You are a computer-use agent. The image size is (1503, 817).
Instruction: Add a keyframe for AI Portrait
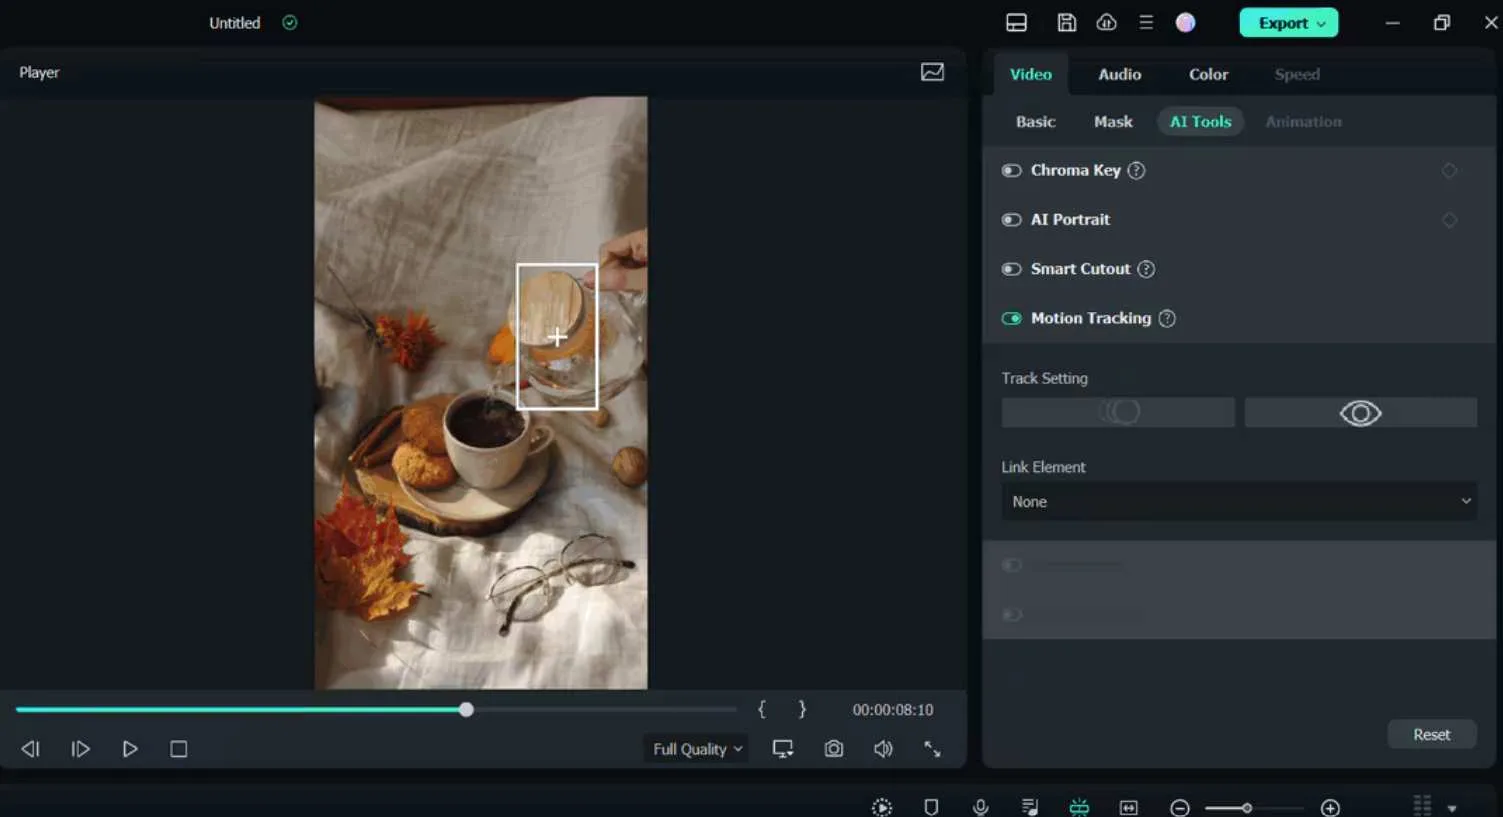[1449, 220]
